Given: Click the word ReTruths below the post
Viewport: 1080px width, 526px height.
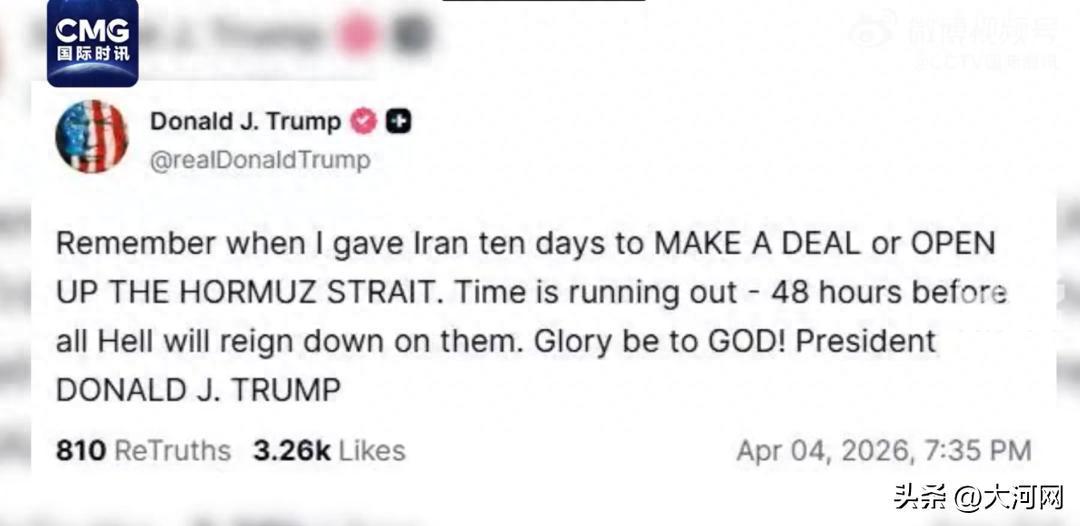Looking at the screenshot, I should tap(172, 450).
